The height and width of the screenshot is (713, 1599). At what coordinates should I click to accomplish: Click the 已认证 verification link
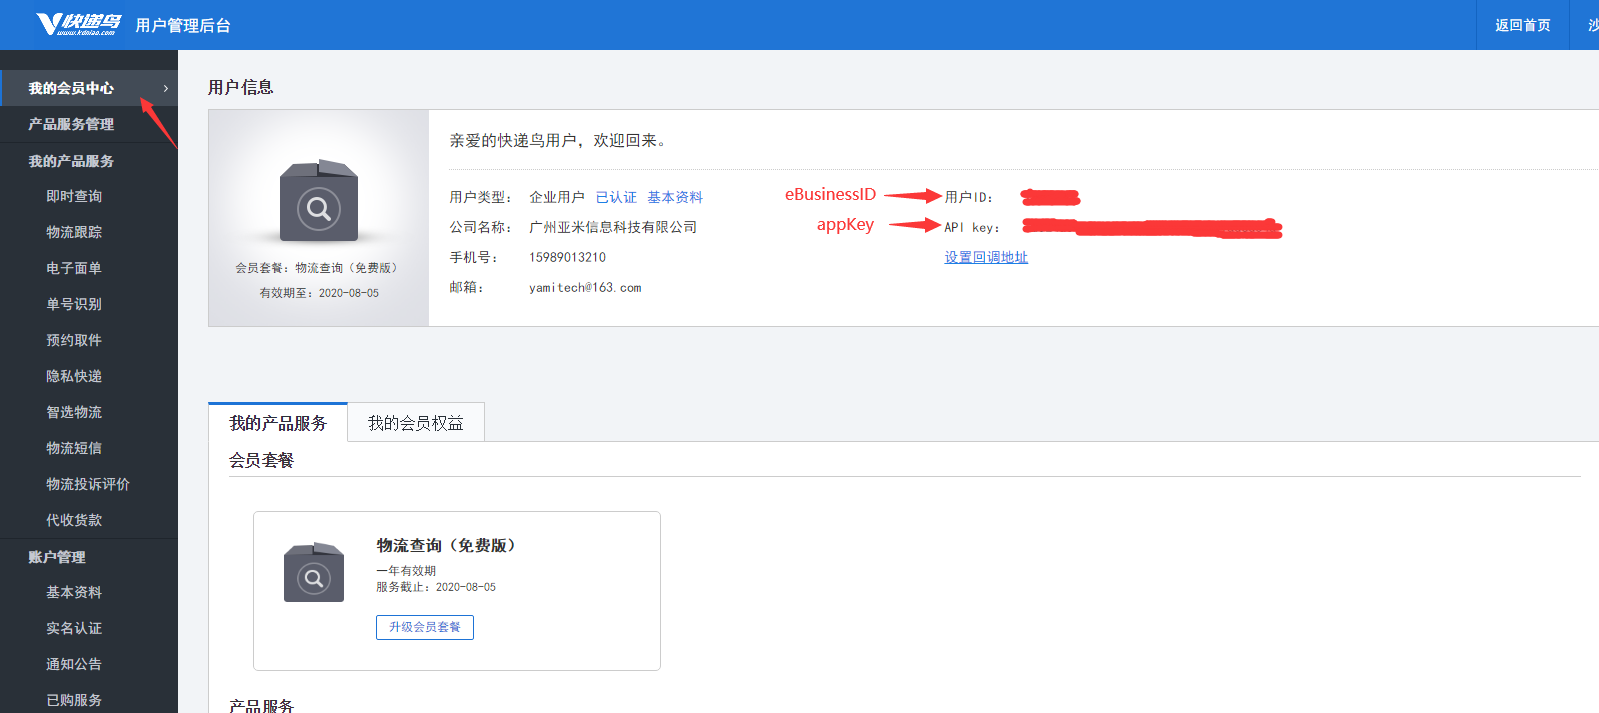pos(616,197)
